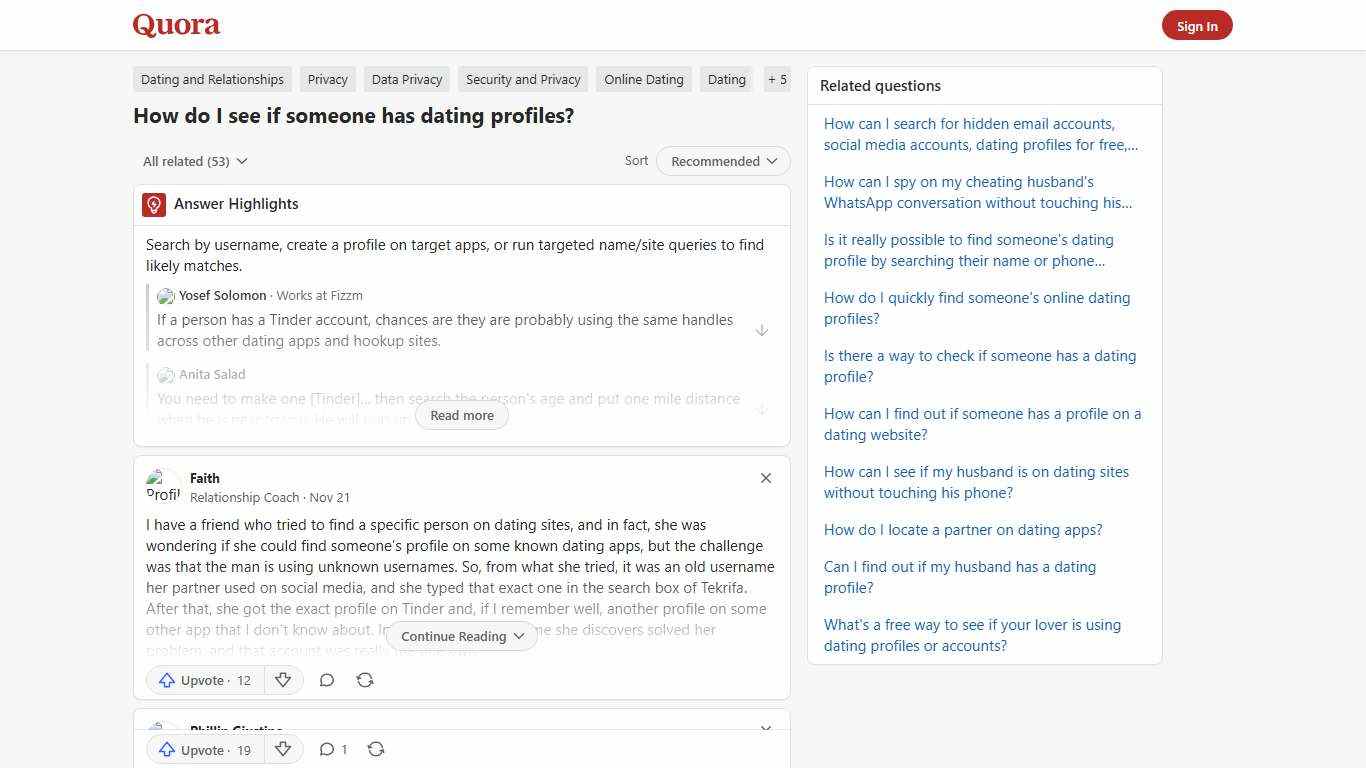Click the Answer Highlights lightbulb icon

(154, 204)
